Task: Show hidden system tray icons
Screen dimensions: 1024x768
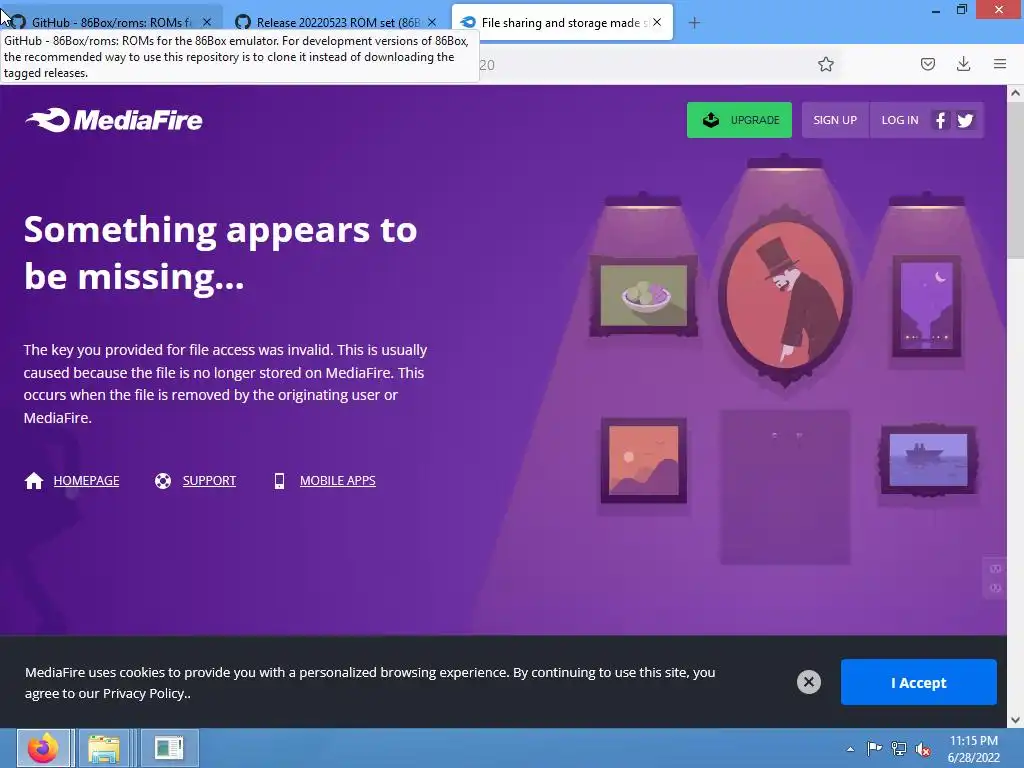Action: click(850, 749)
